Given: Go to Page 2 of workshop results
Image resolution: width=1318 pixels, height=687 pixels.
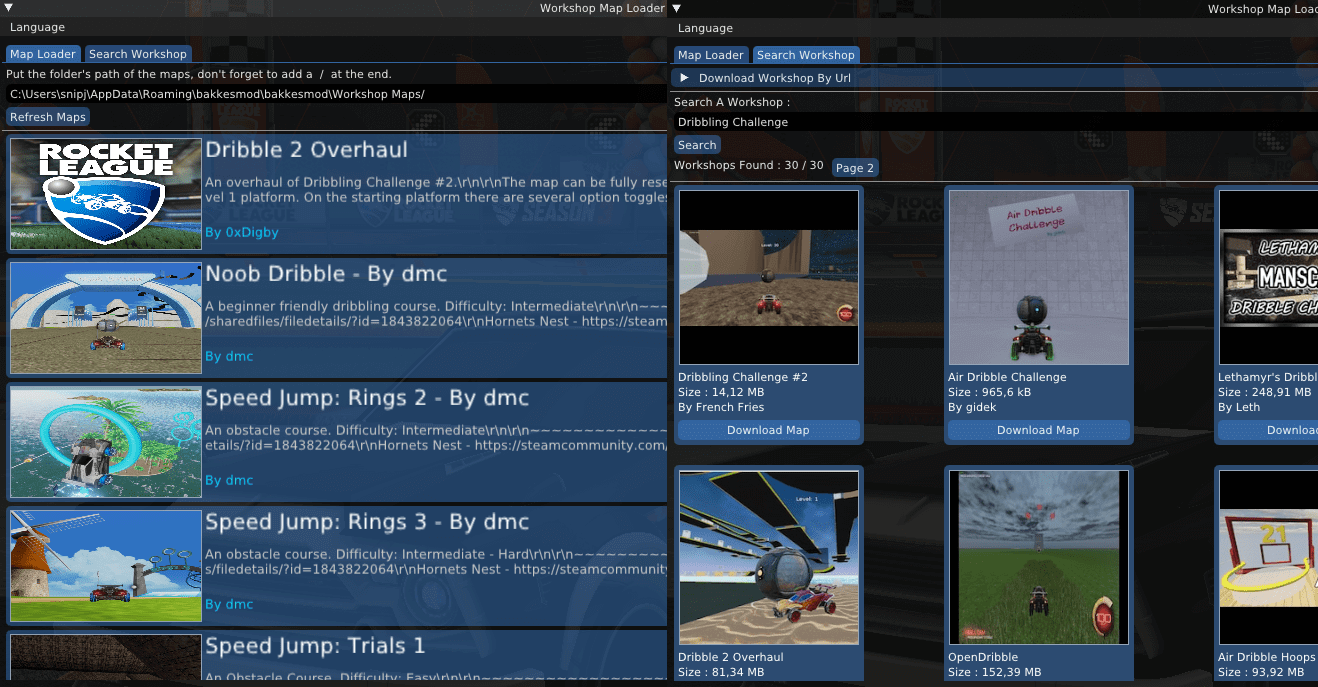Looking at the screenshot, I should pos(855,168).
